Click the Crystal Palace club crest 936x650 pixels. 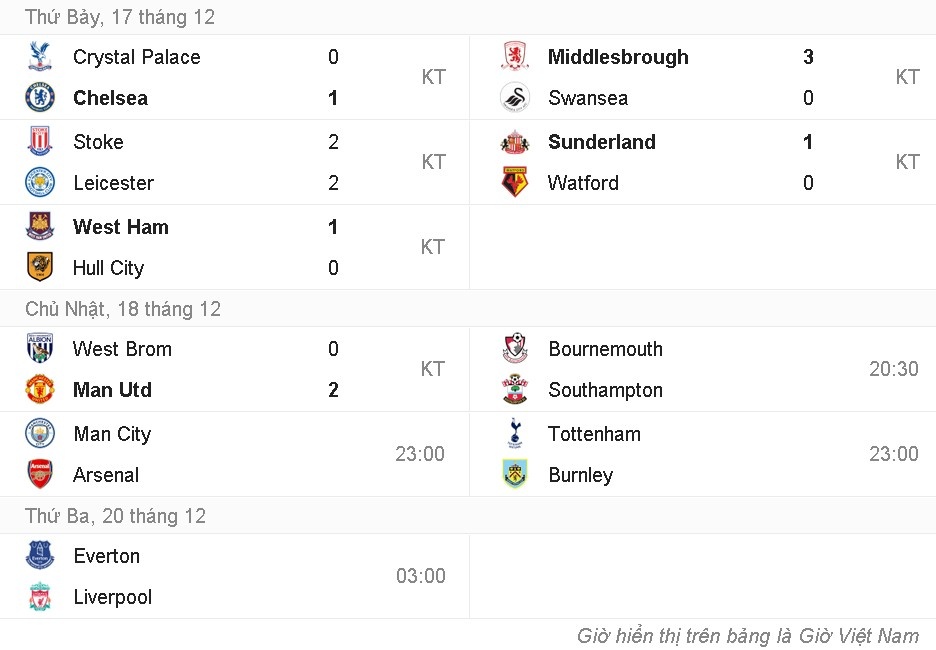[x=39, y=57]
